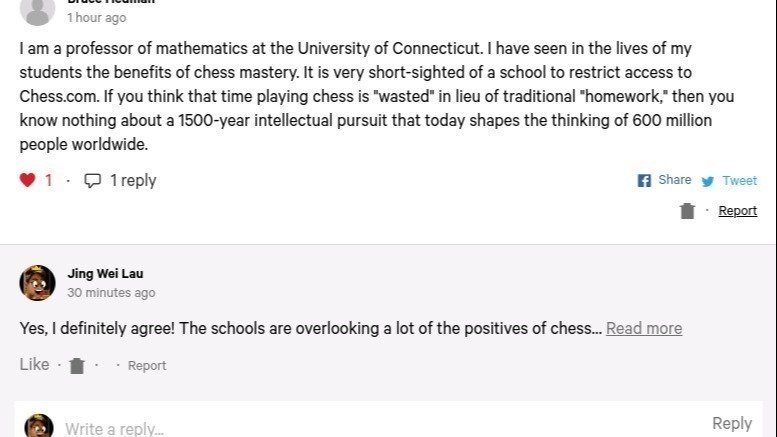Report the mathematics professor's comment

737,211
